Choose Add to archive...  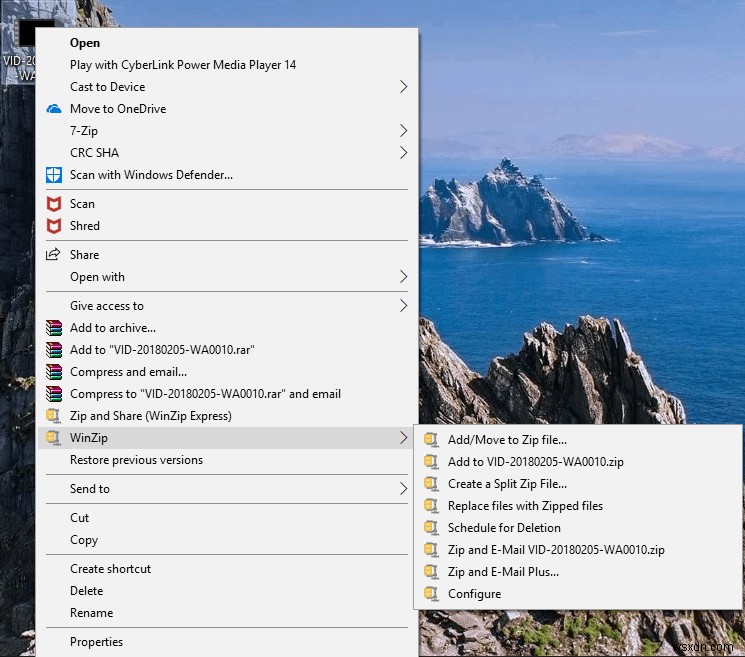click(227, 328)
